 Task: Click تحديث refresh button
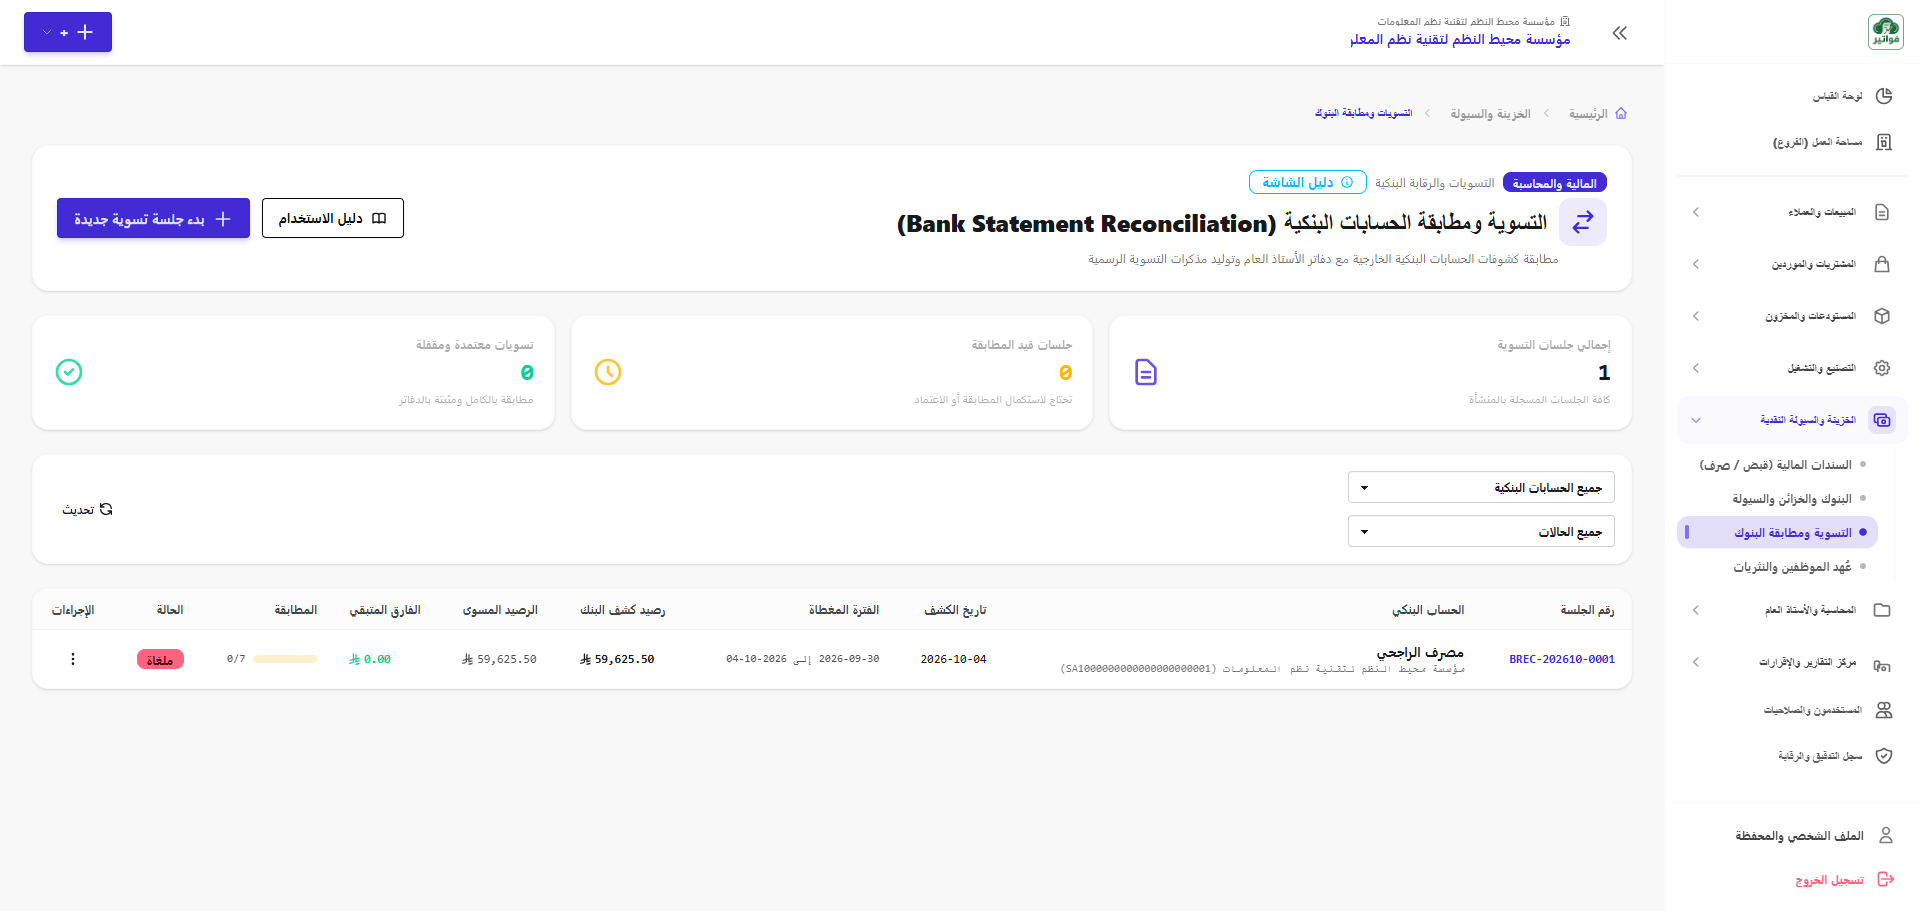(x=87, y=510)
